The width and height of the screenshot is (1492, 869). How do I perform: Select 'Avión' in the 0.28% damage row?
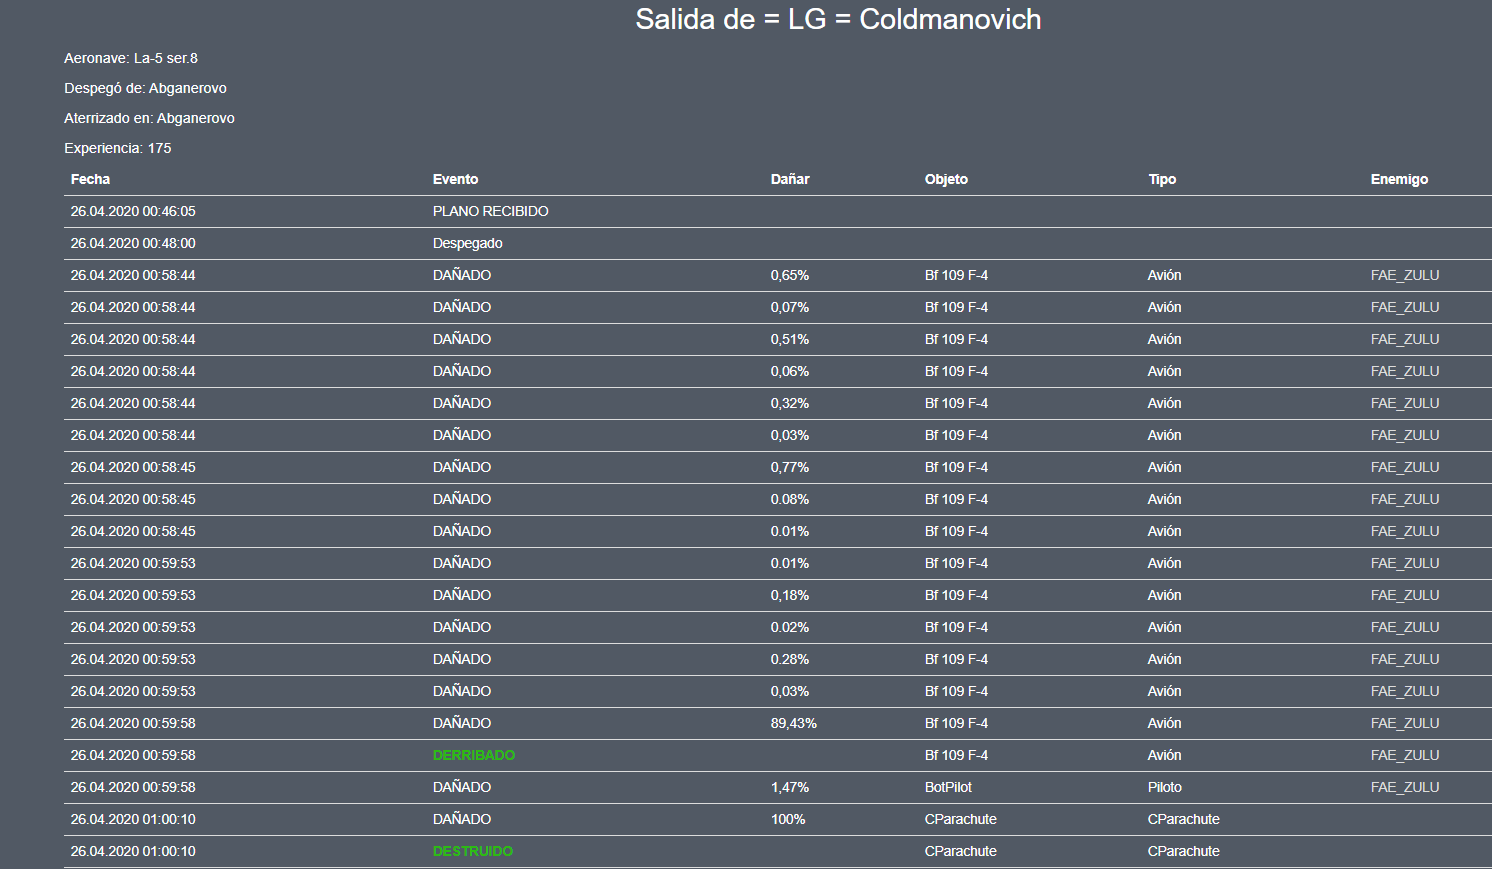point(1165,659)
